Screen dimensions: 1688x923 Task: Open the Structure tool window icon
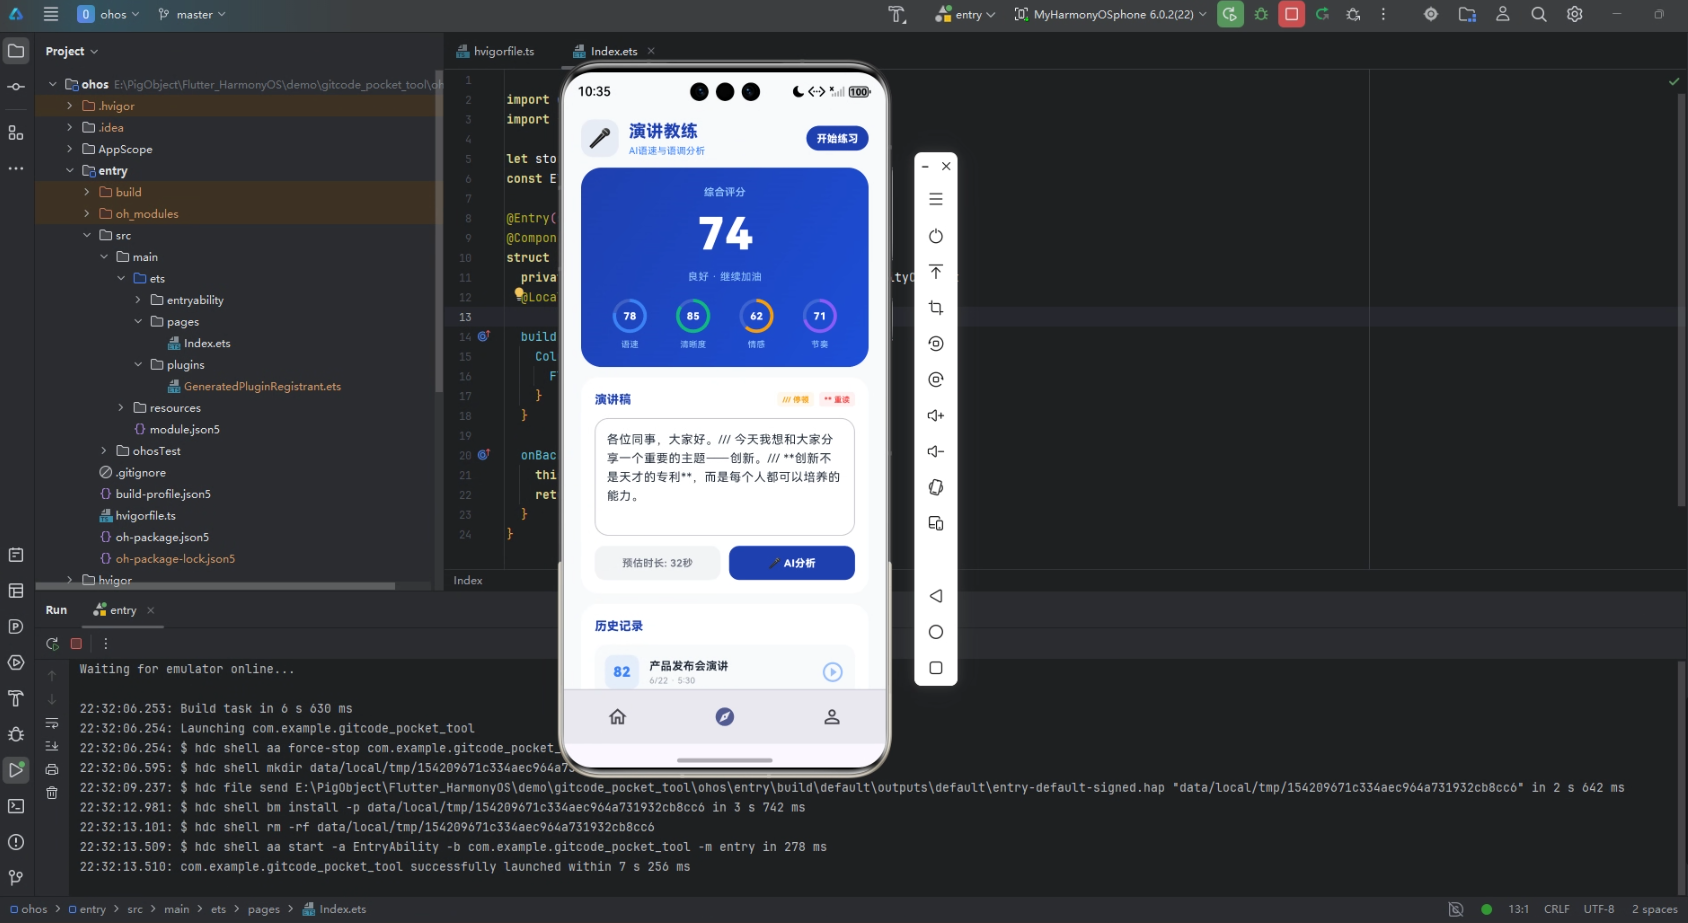tap(16, 132)
